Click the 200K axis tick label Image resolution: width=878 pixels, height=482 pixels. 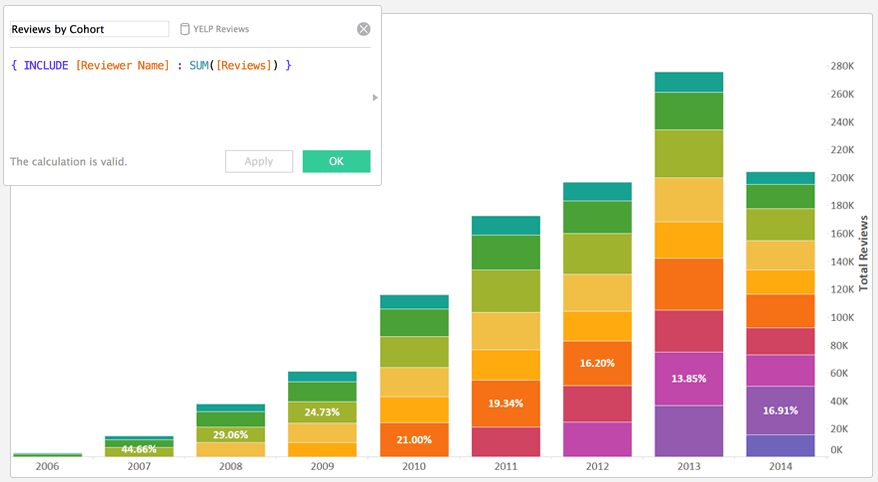(843, 178)
